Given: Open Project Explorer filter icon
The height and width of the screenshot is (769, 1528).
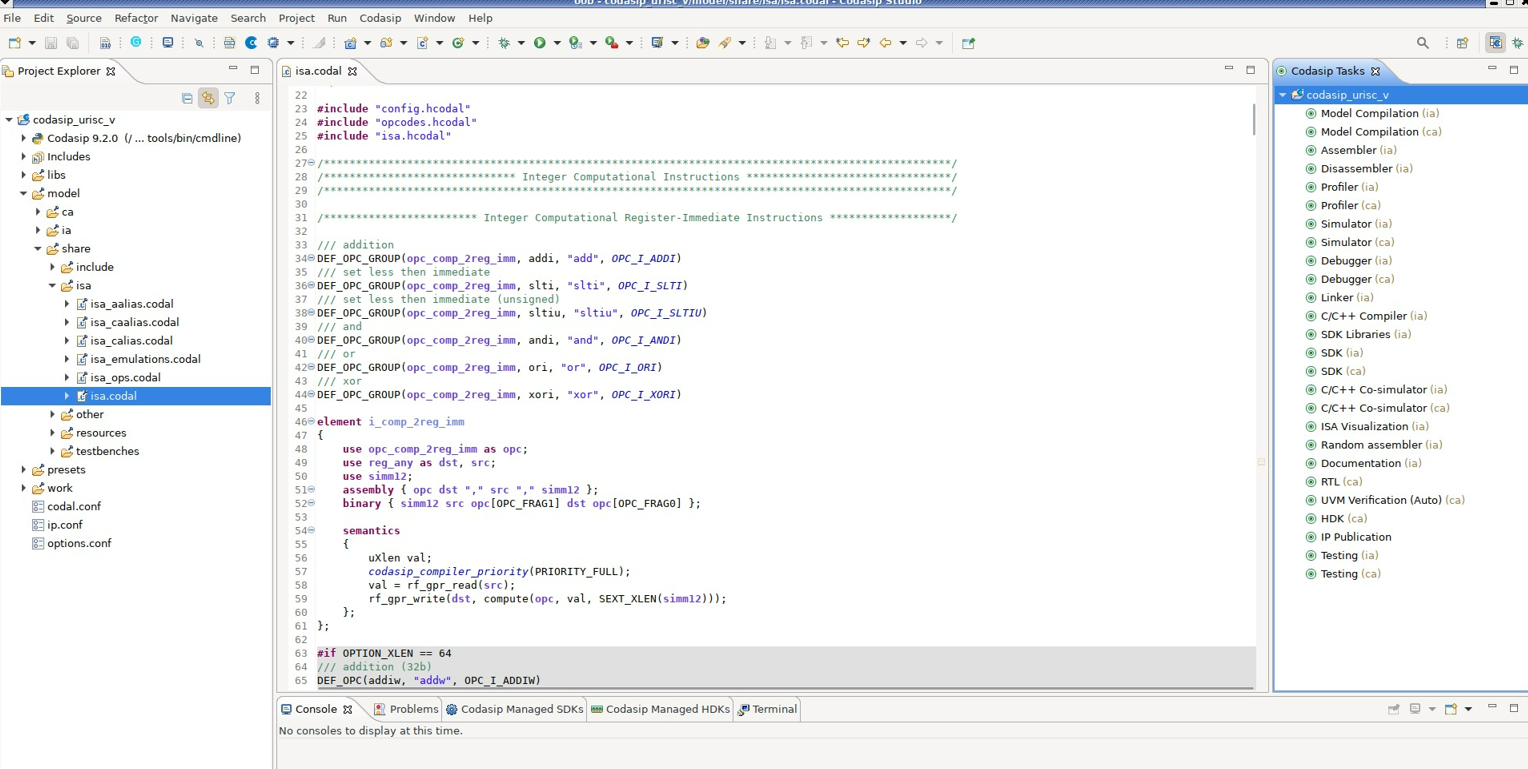Looking at the screenshot, I should pyautogui.click(x=230, y=98).
